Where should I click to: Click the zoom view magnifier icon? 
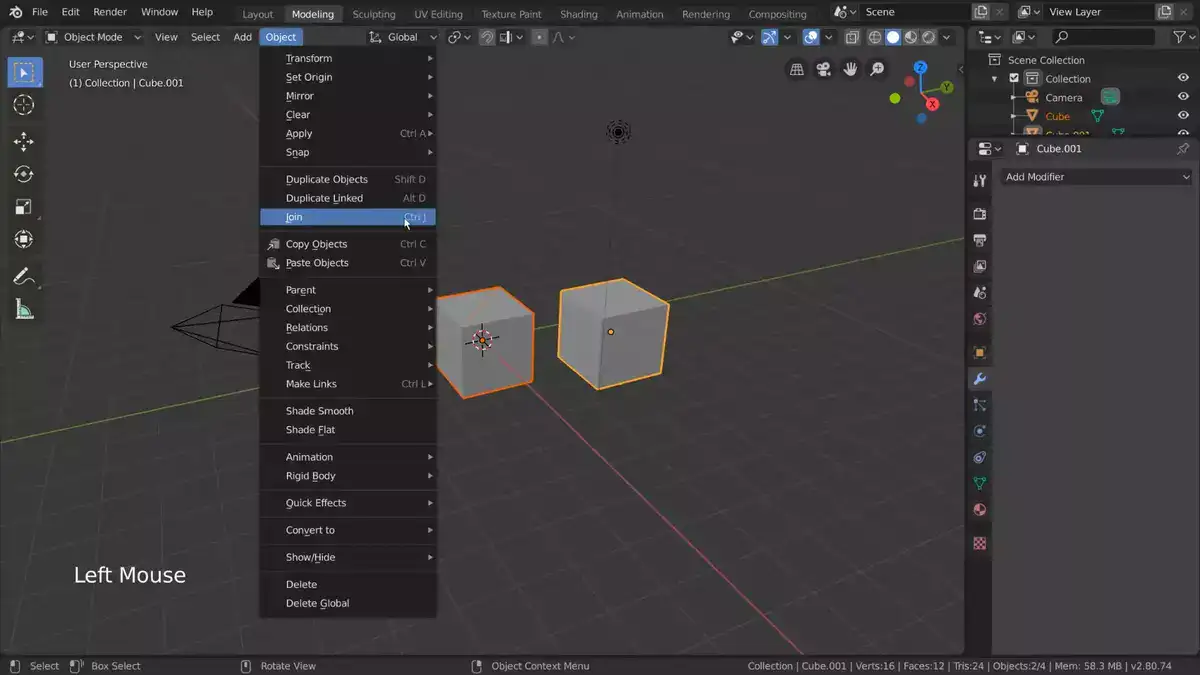click(x=877, y=69)
